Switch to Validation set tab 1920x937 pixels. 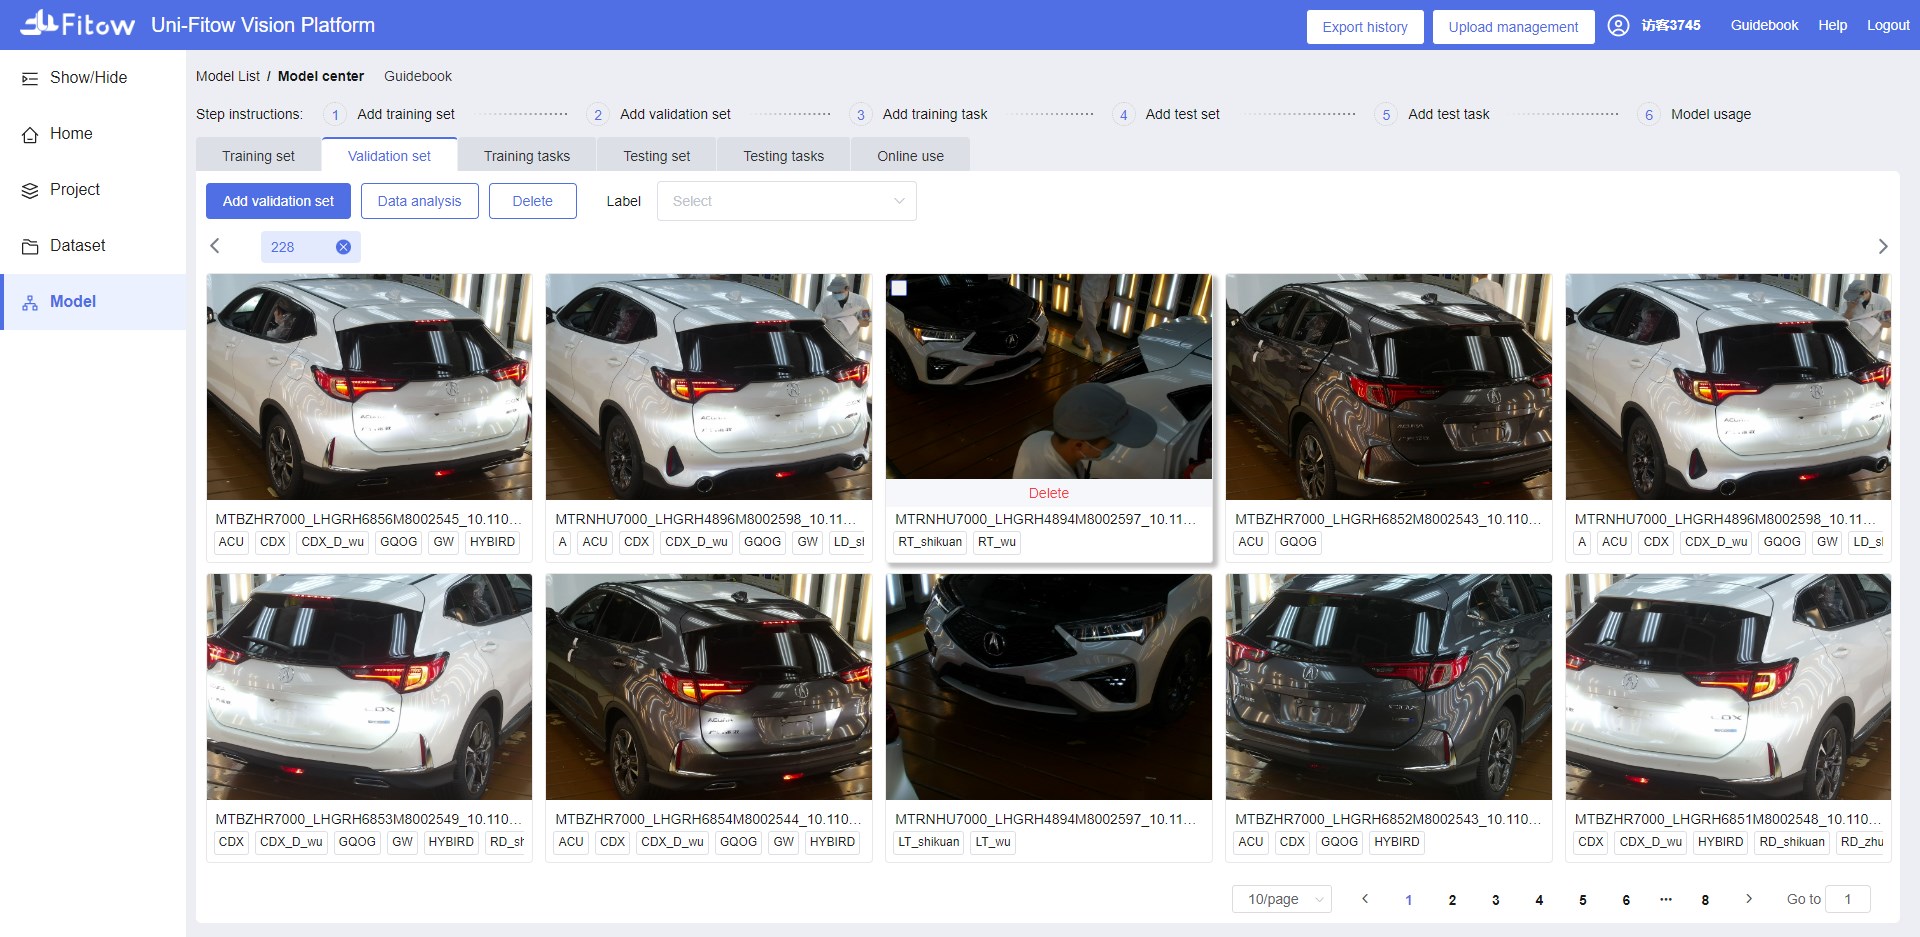[x=389, y=156]
